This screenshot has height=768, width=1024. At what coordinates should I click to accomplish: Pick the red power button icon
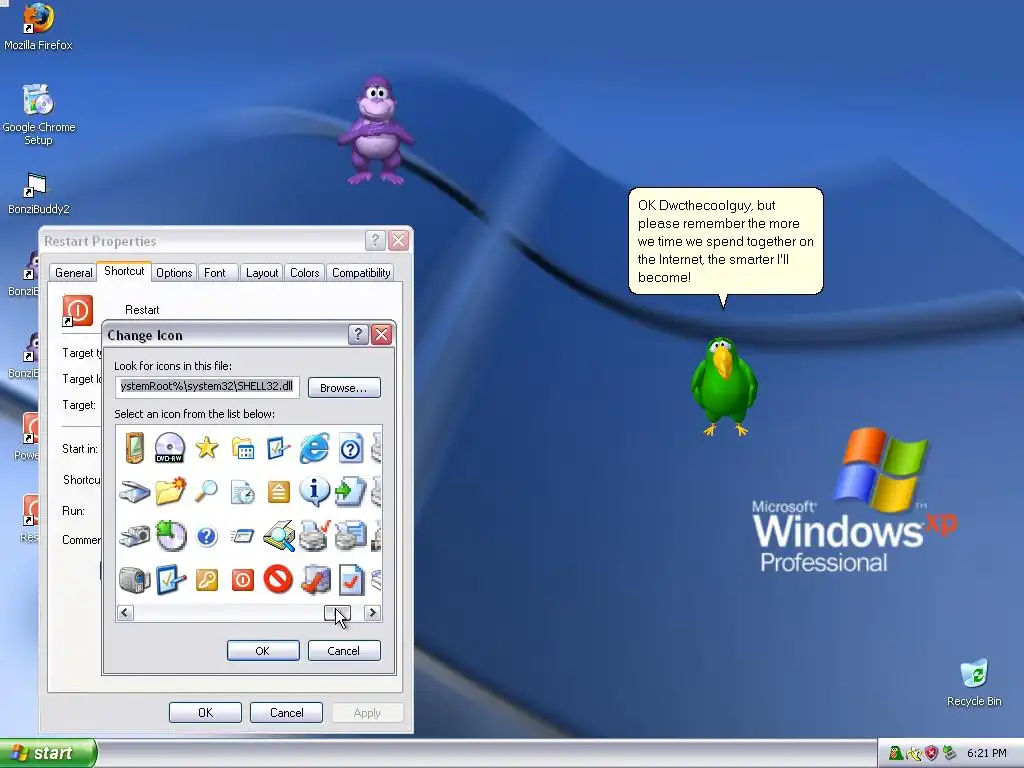point(243,580)
